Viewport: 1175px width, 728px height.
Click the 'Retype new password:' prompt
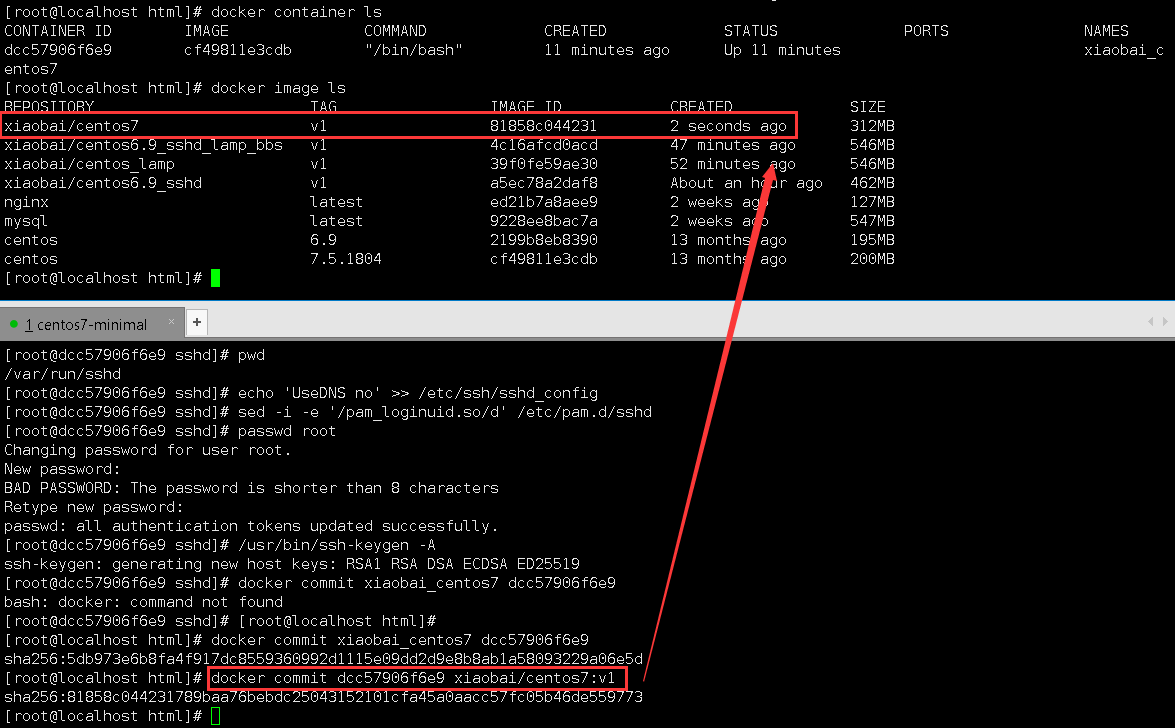[x=94, y=508]
